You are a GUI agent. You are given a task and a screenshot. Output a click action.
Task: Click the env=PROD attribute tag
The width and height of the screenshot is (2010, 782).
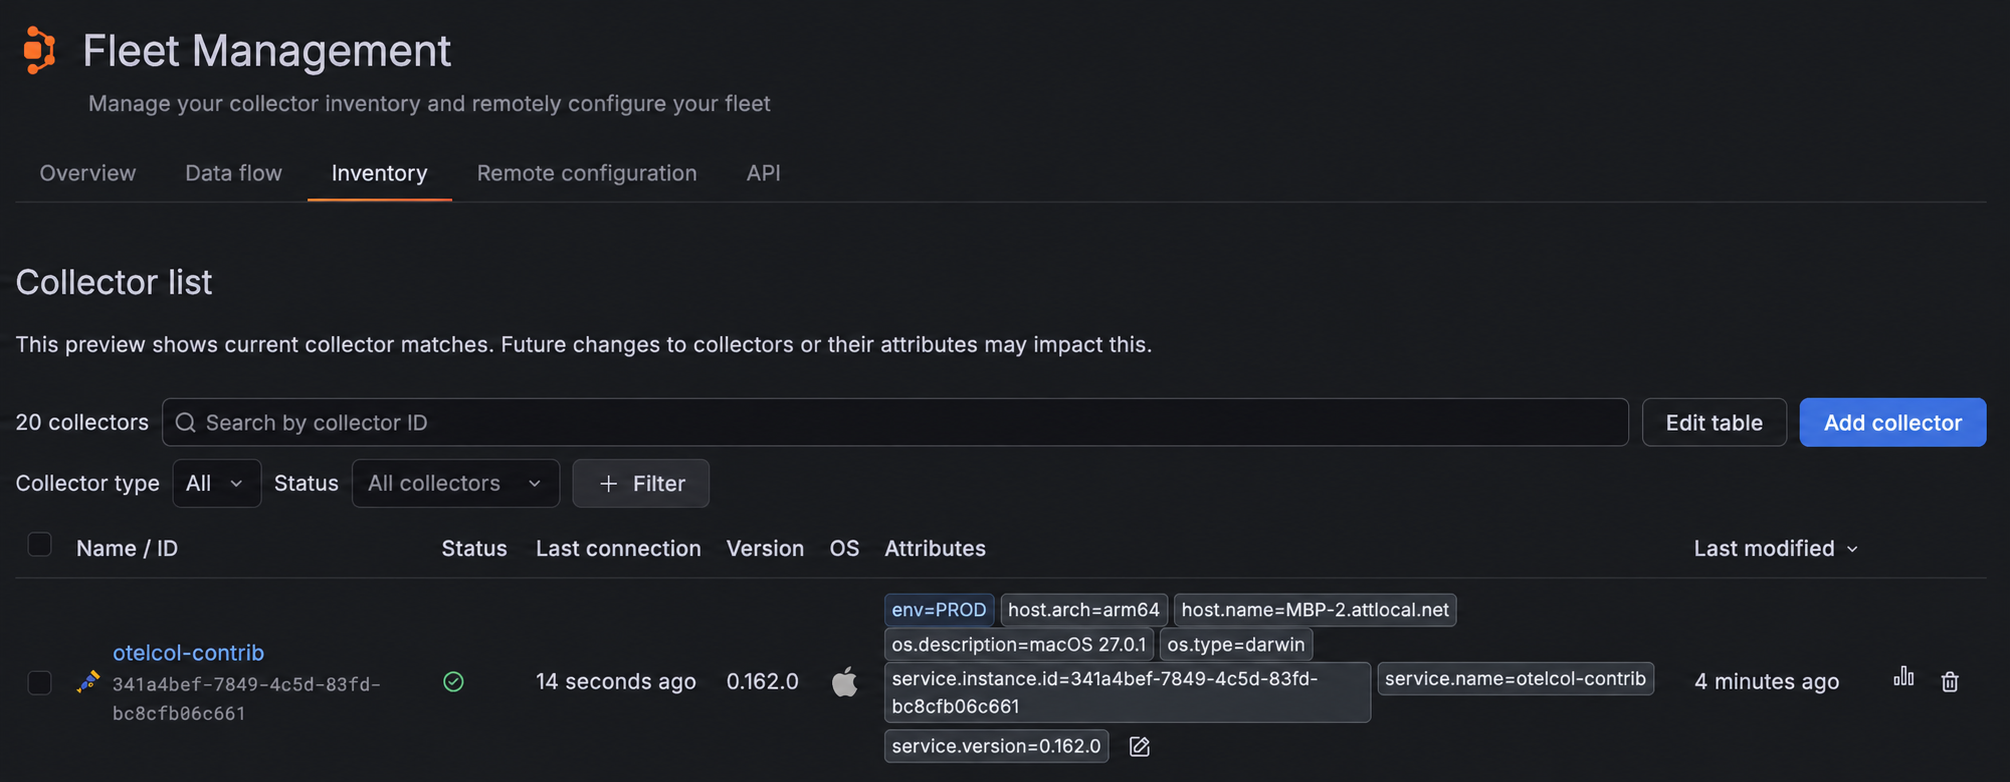[939, 610]
